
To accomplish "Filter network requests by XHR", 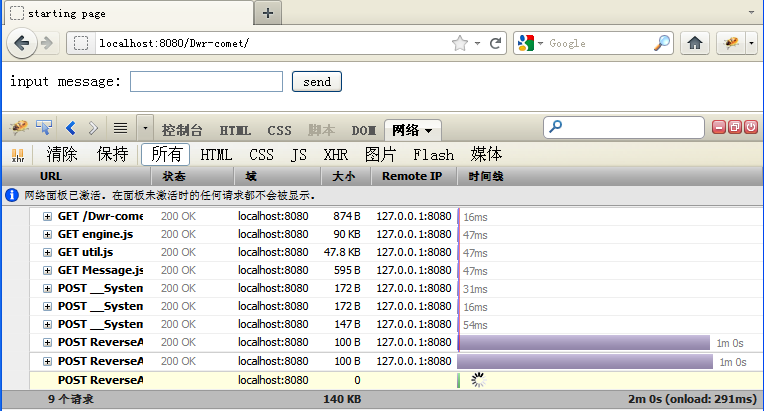I will (x=336, y=155).
